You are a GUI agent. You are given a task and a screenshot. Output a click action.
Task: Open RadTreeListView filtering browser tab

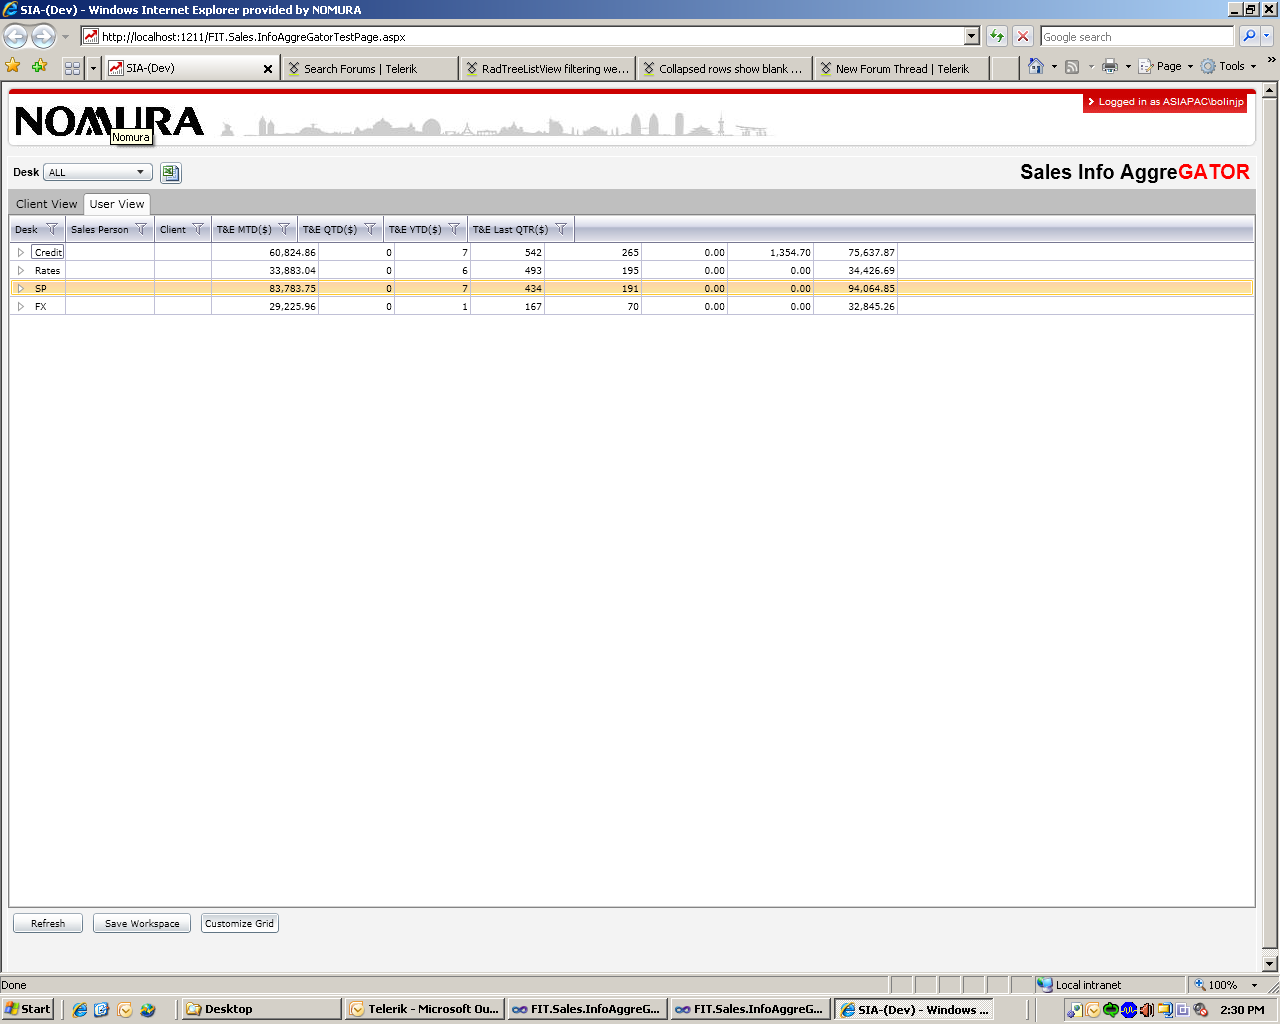click(x=548, y=68)
